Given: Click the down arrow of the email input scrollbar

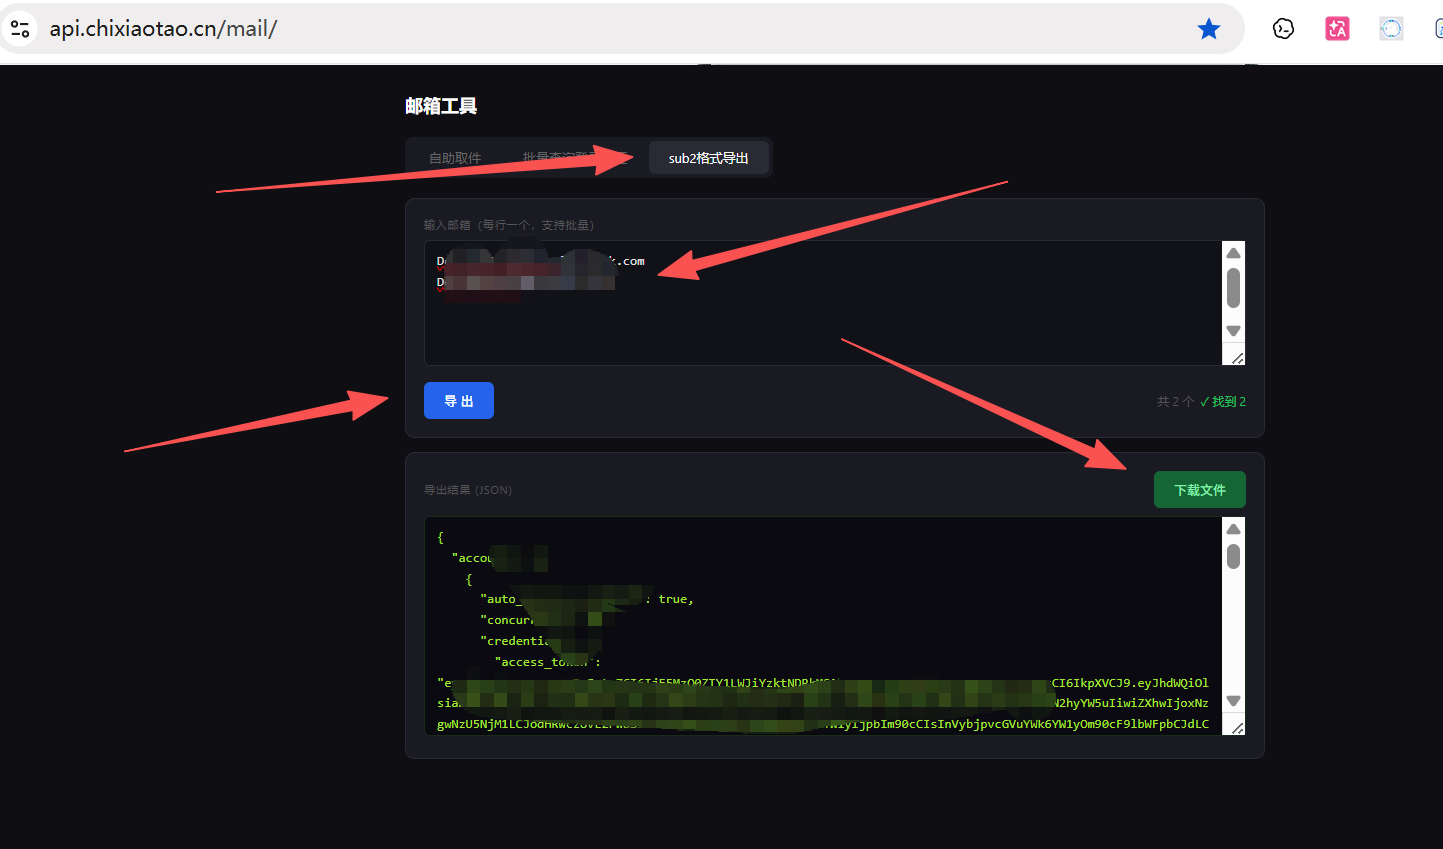Looking at the screenshot, I should click(1233, 331).
